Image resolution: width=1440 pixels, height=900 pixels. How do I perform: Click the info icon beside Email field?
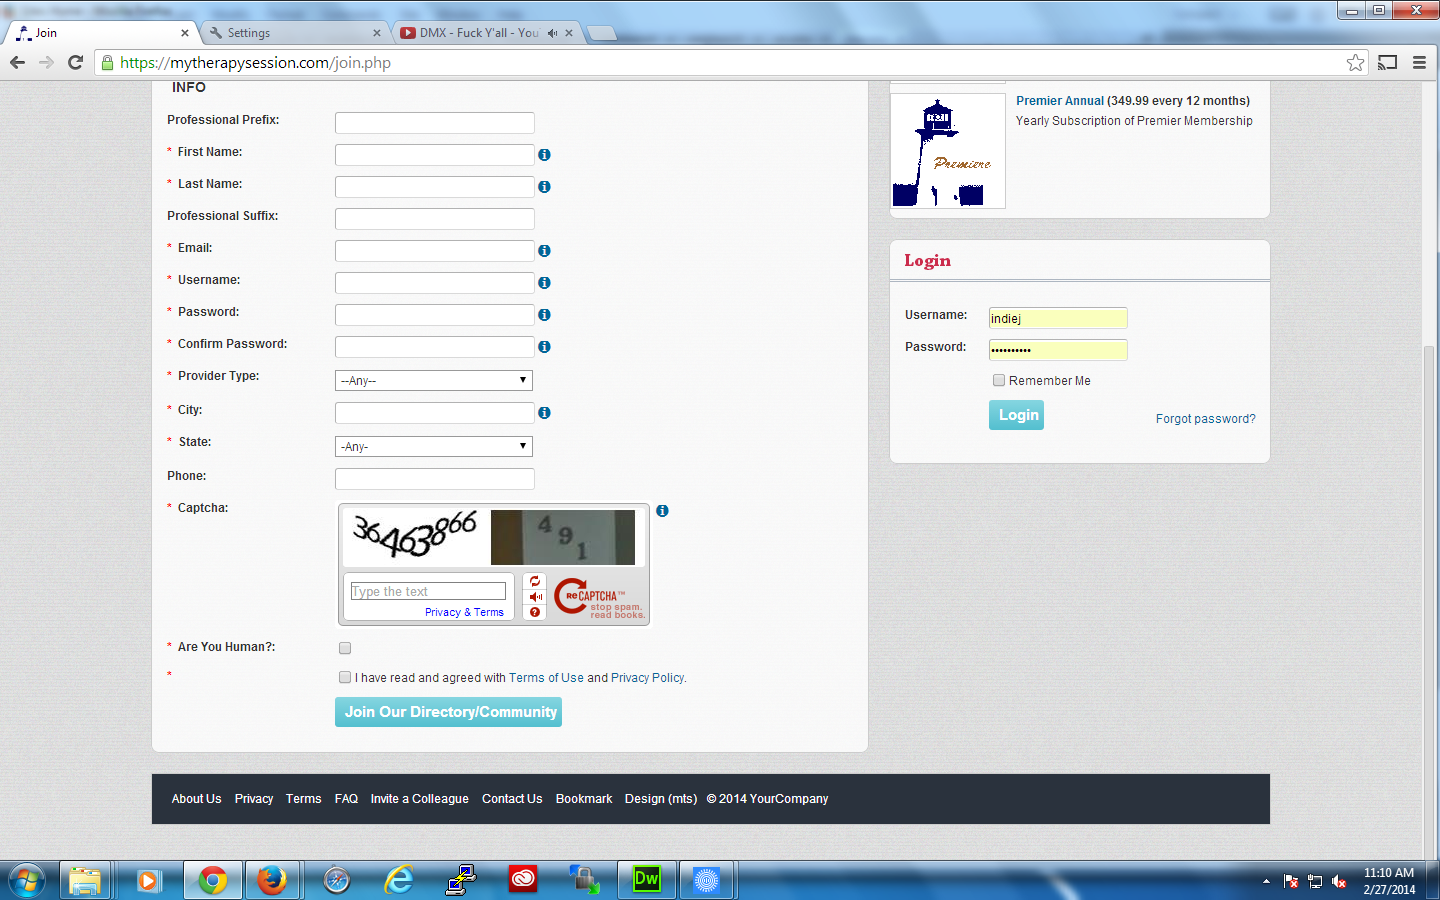click(544, 251)
